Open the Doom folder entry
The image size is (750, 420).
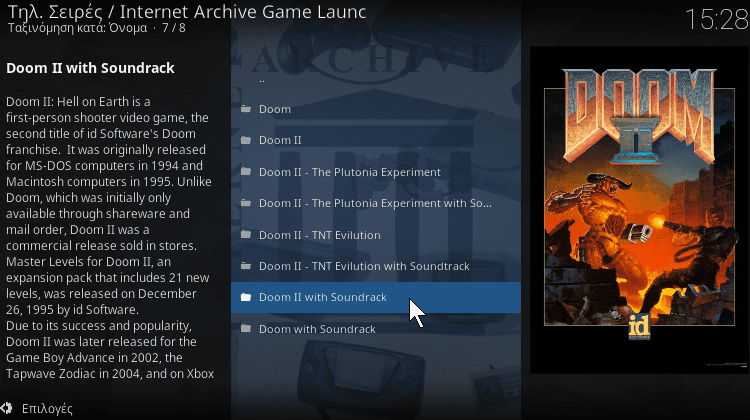[x=376, y=109]
